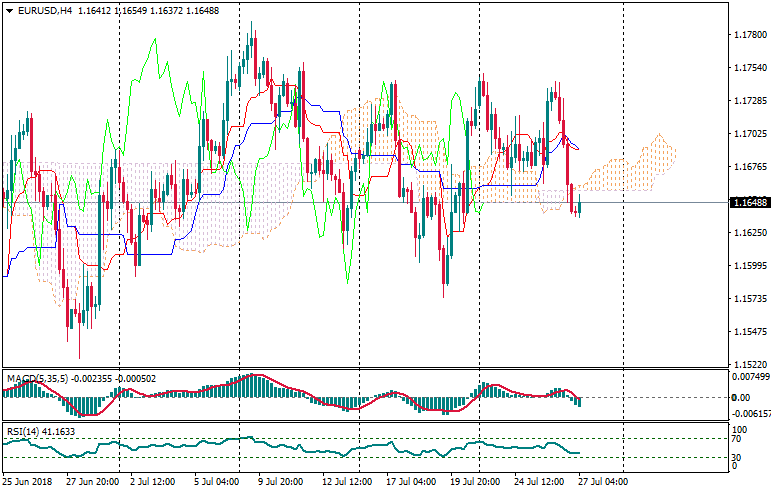Select the 27 Jul 04:00 time label
The width and height of the screenshot is (771, 493).
point(602,481)
